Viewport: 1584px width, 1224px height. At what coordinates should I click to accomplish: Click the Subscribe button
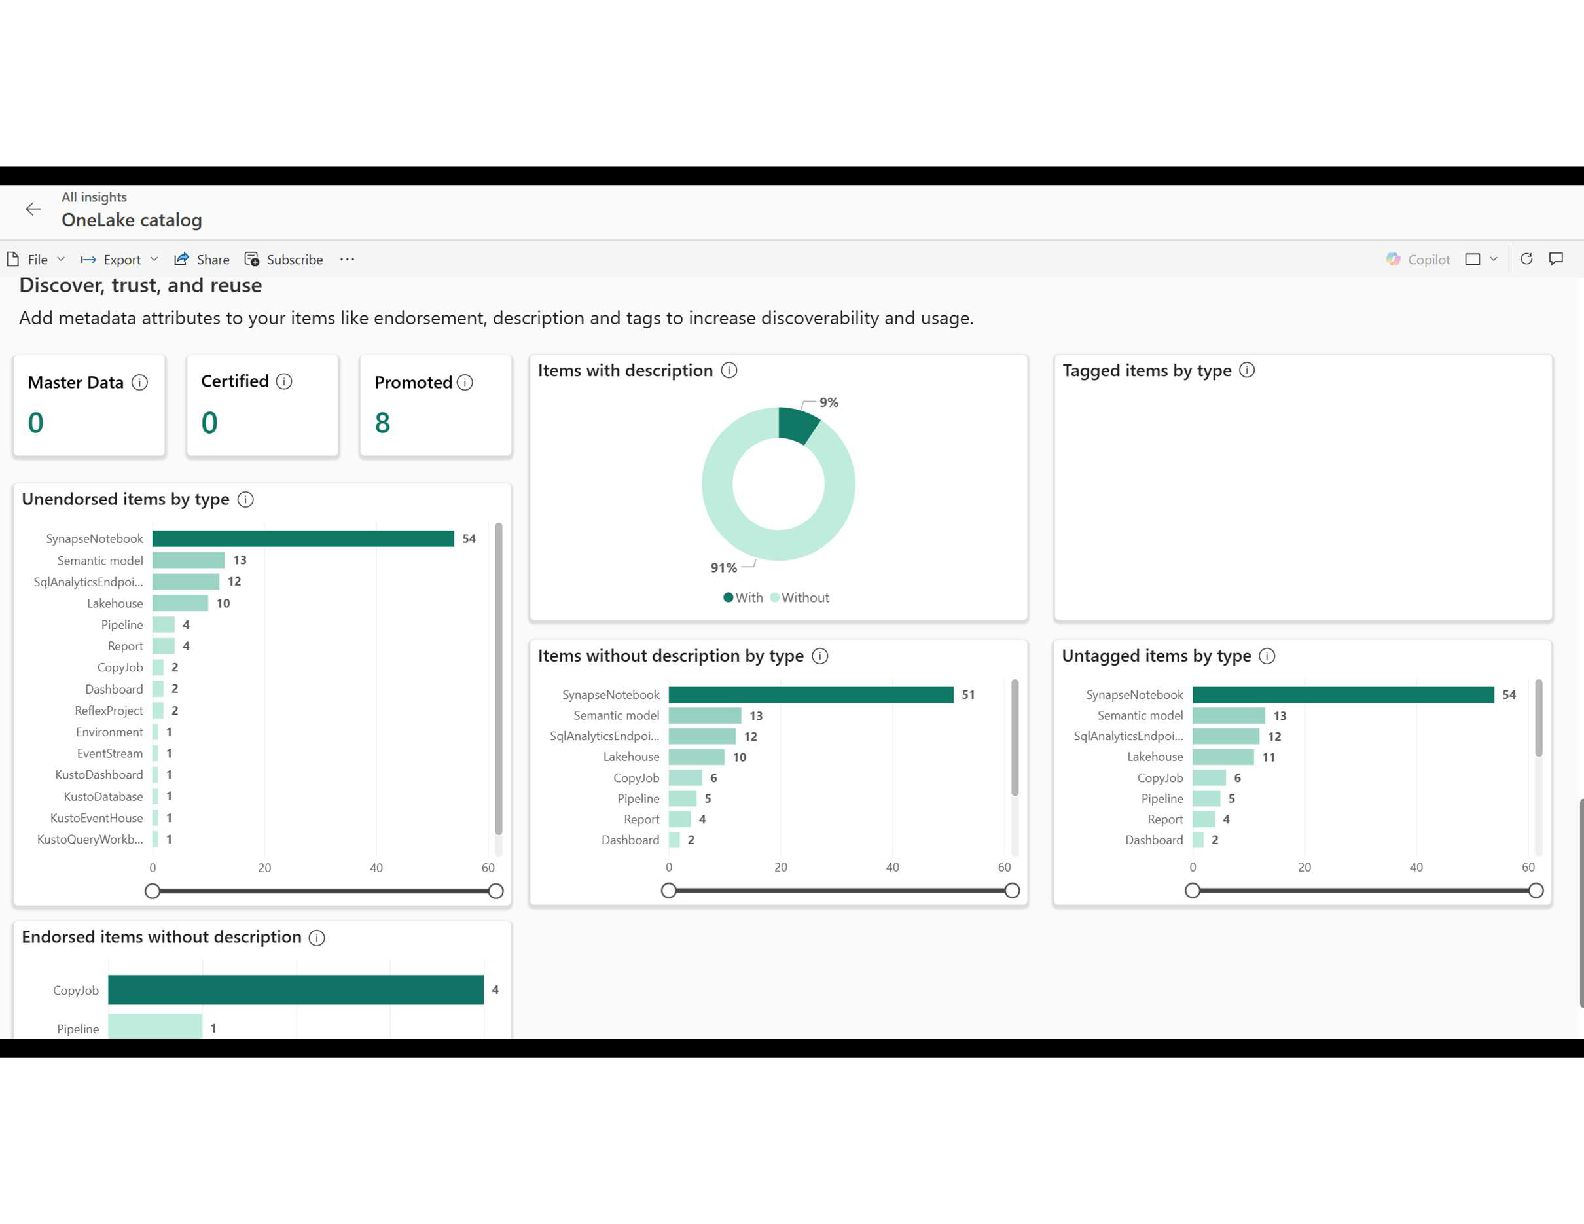pos(284,259)
